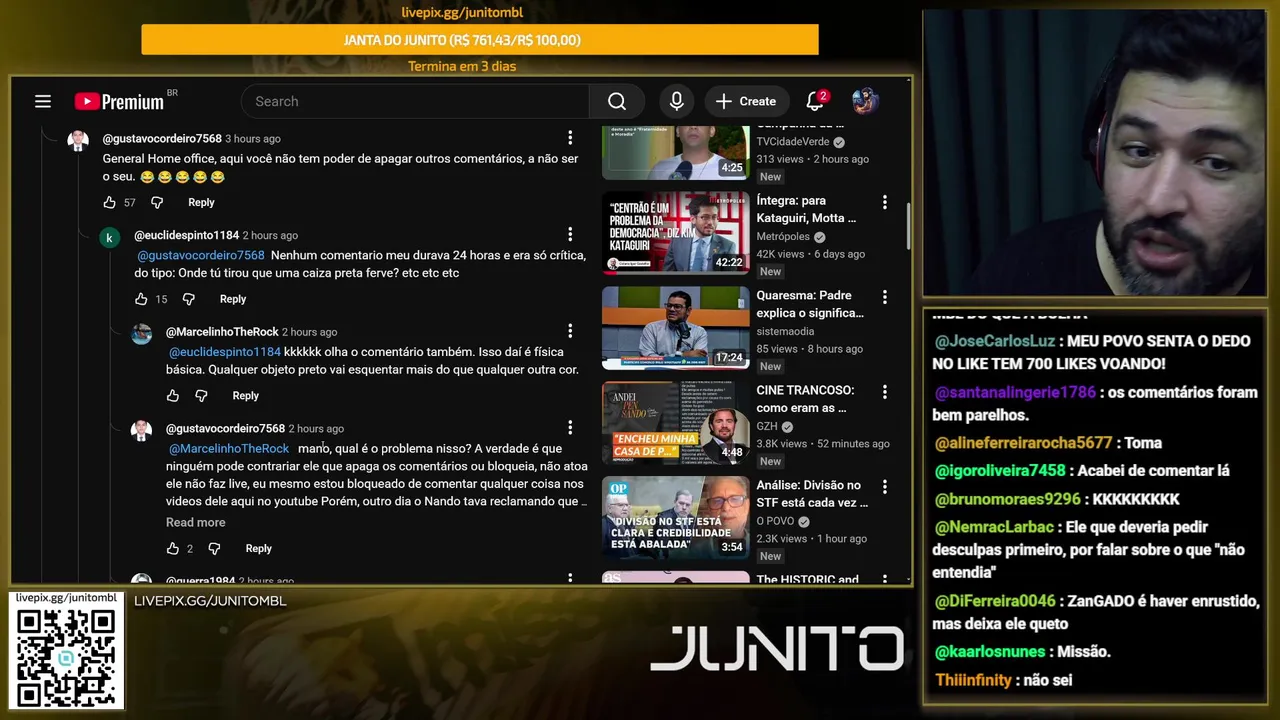The image size is (1280, 720).
Task: Dislike euclidespinto1184's comment
Action: 189,299
